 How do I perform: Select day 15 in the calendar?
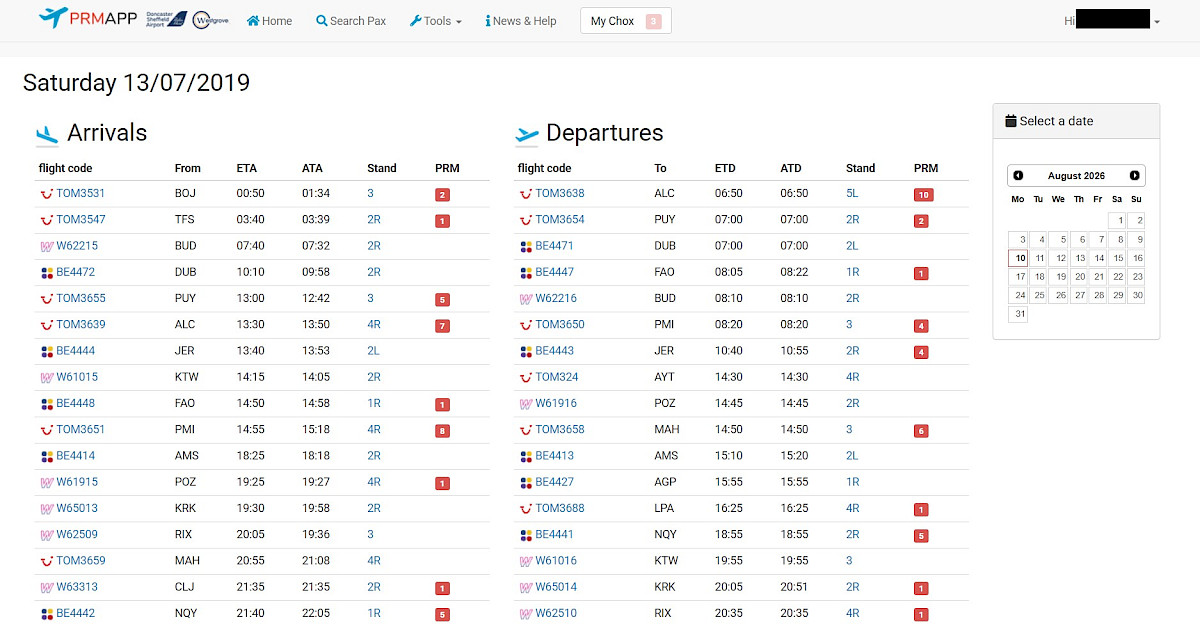[1118, 258]
